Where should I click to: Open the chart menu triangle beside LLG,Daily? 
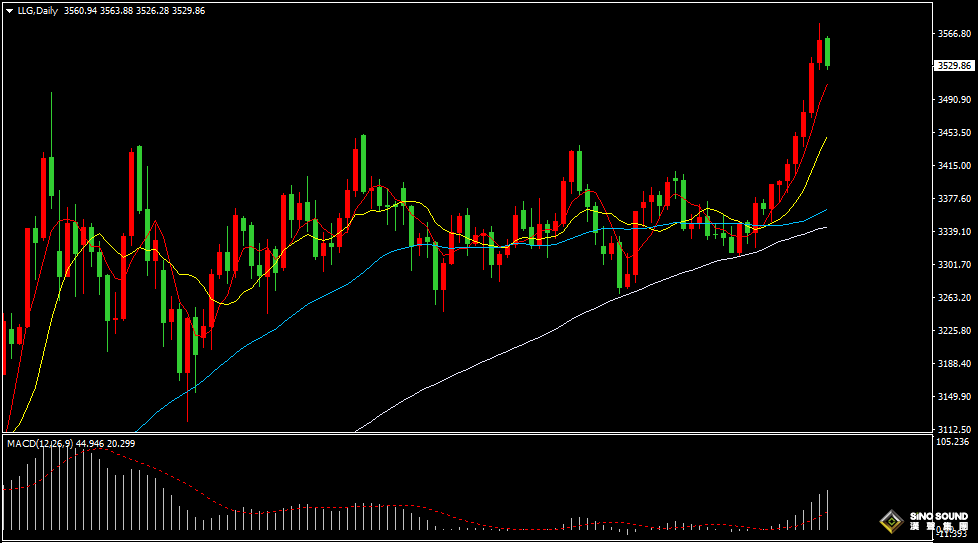click(x=9, y=11)
